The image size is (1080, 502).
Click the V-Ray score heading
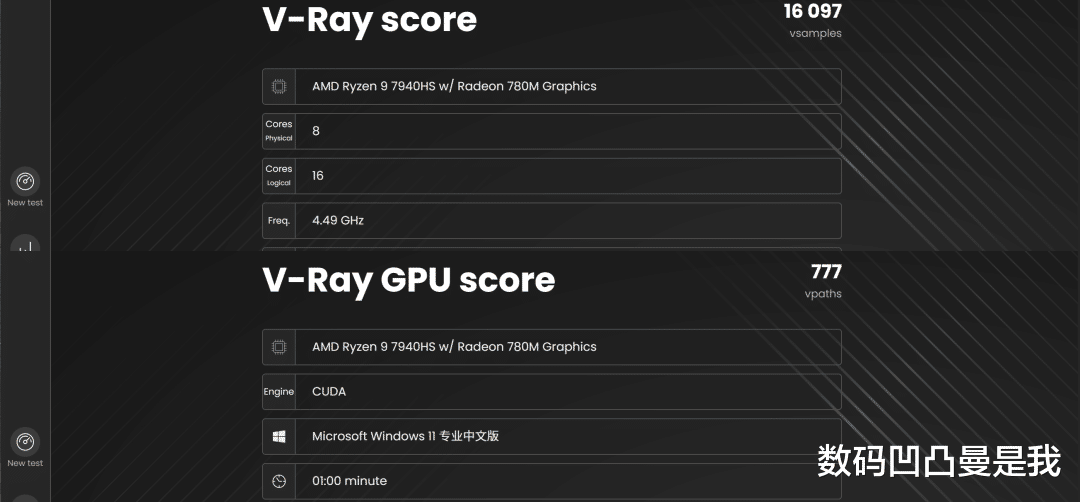pyautogui.click(x=369, y=19)
